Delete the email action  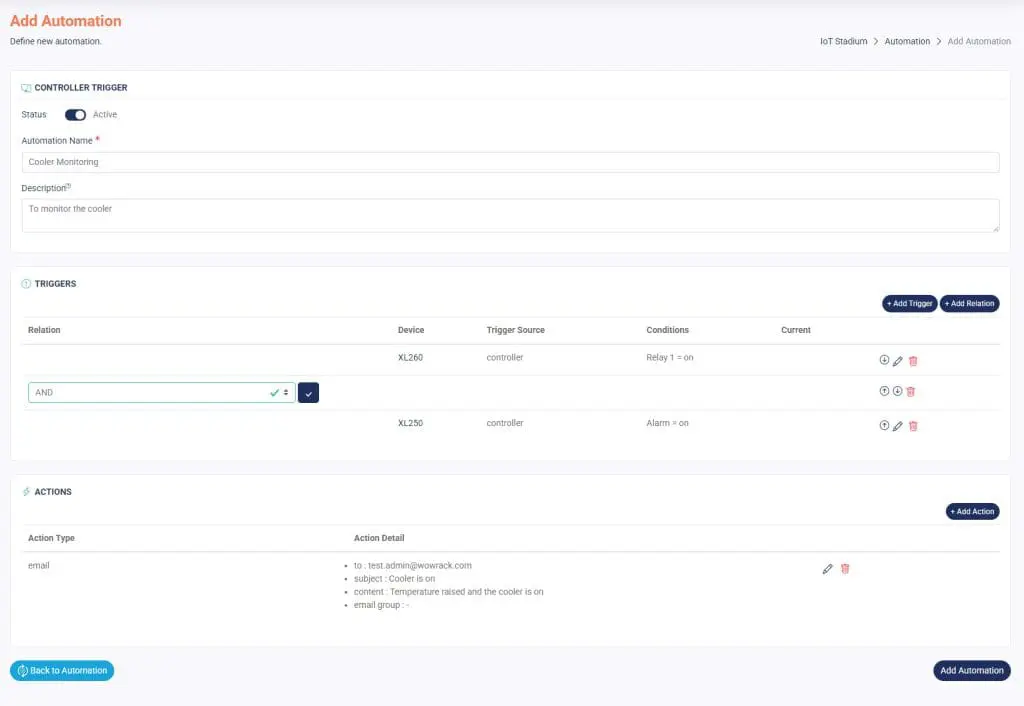845,568
